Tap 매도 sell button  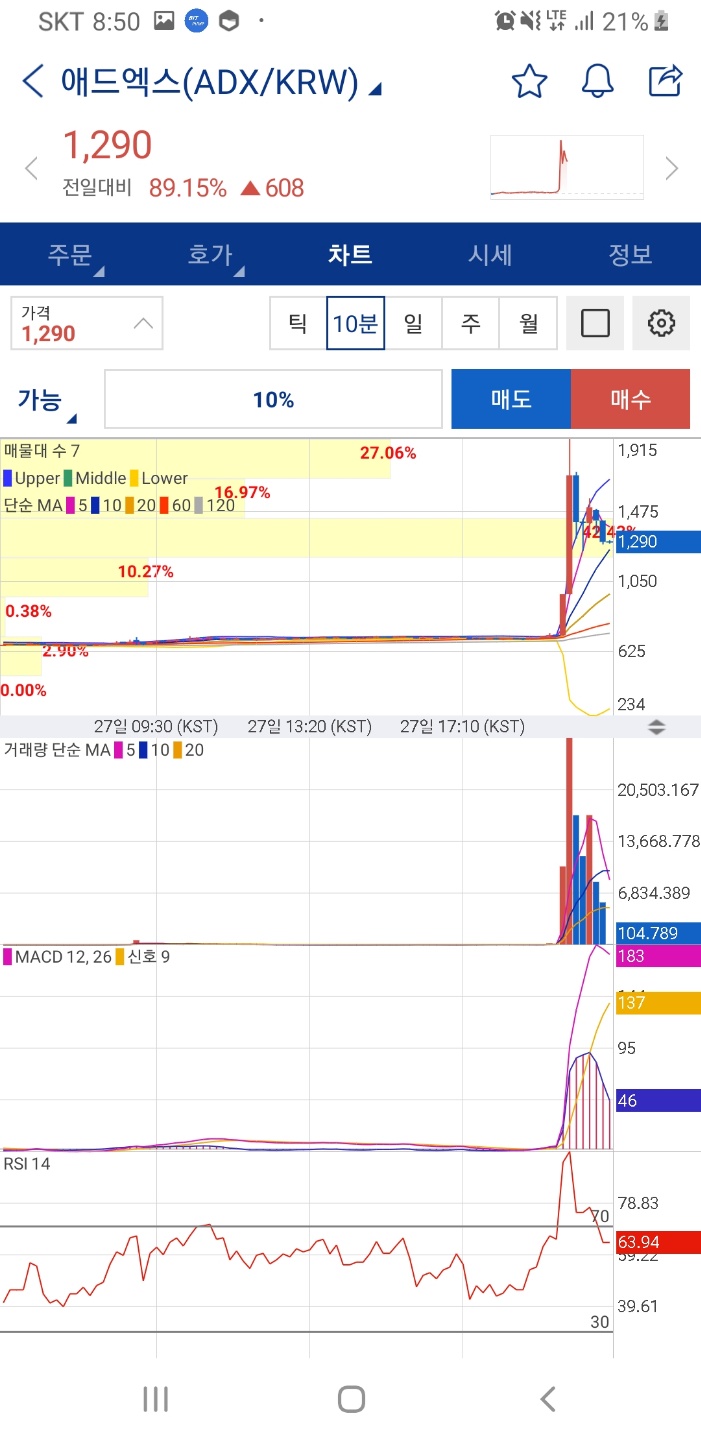click(x=511, y=399)
